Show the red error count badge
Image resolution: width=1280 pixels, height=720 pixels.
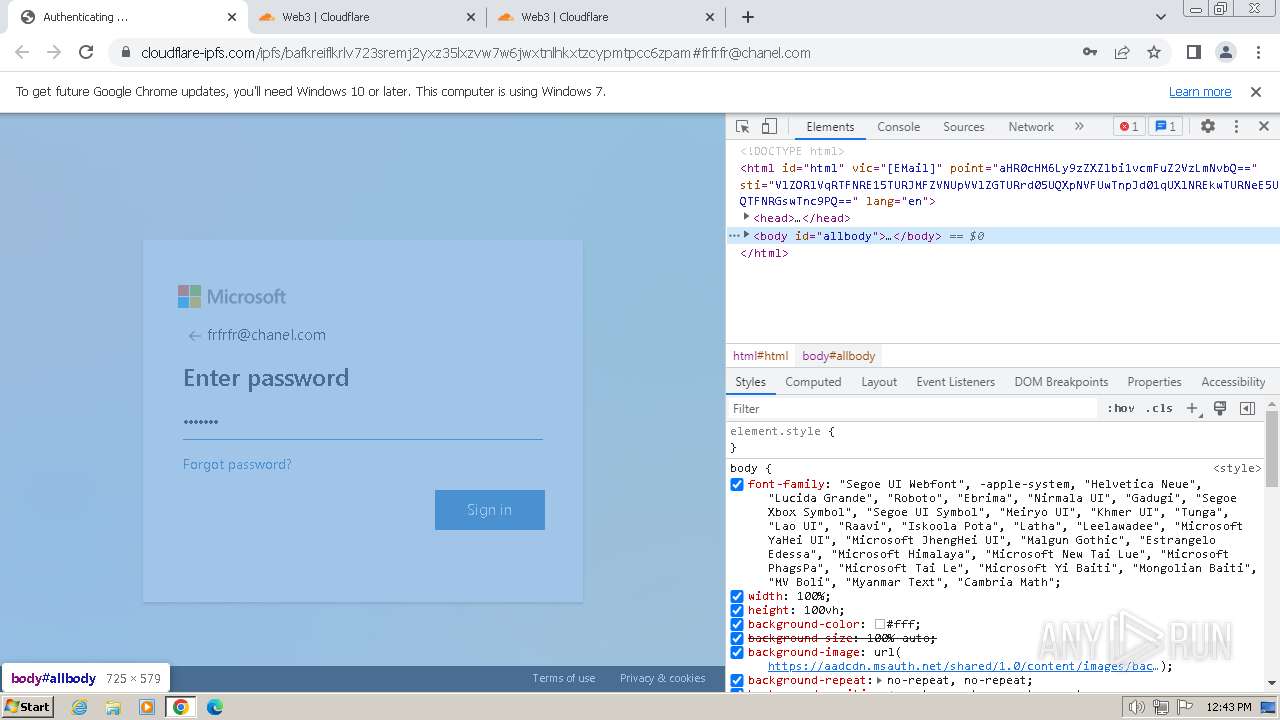[1129, 127]
